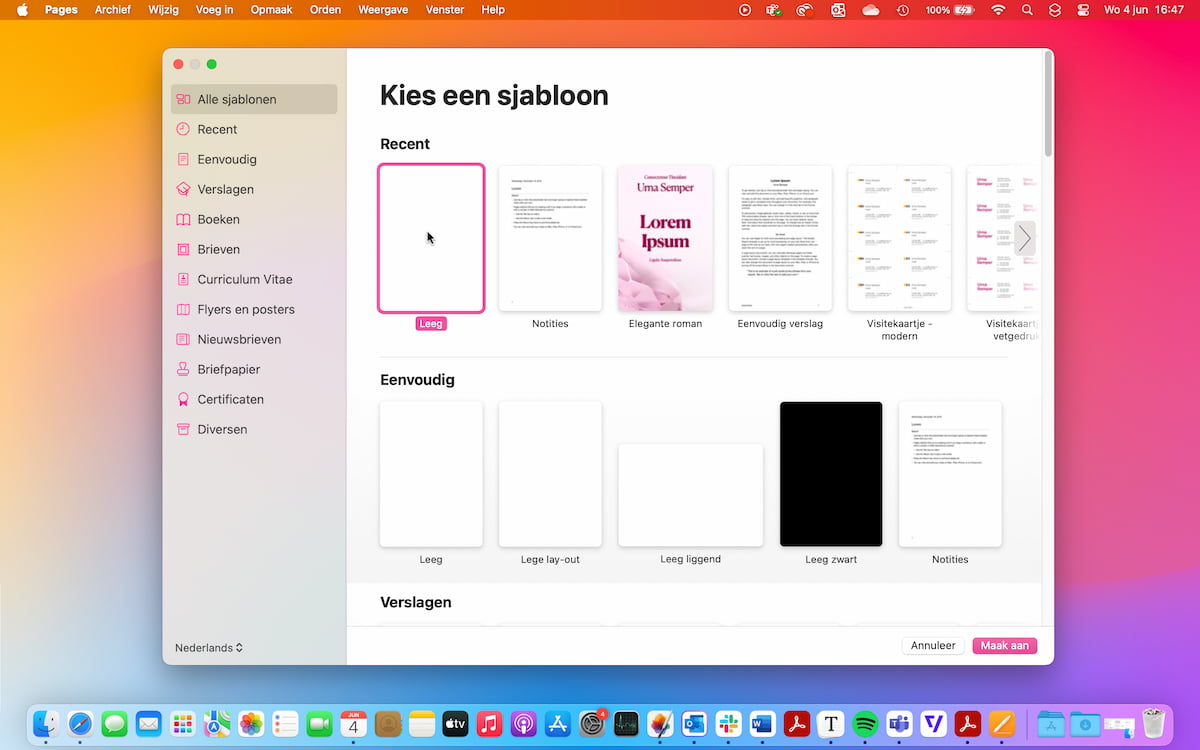Open Control Center in the menu bar
The width and height of the screenshot is (1200, 750).
pos(1083,10)
